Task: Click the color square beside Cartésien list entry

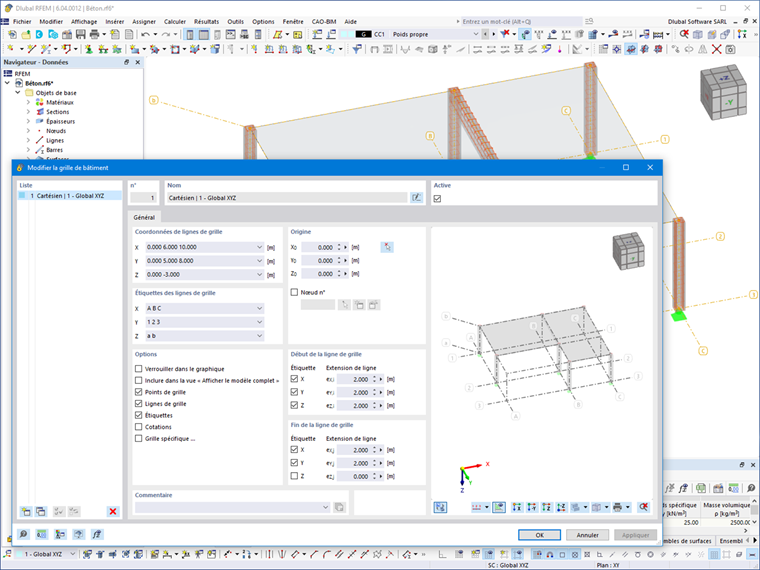Action: click(x=22, y=196)
